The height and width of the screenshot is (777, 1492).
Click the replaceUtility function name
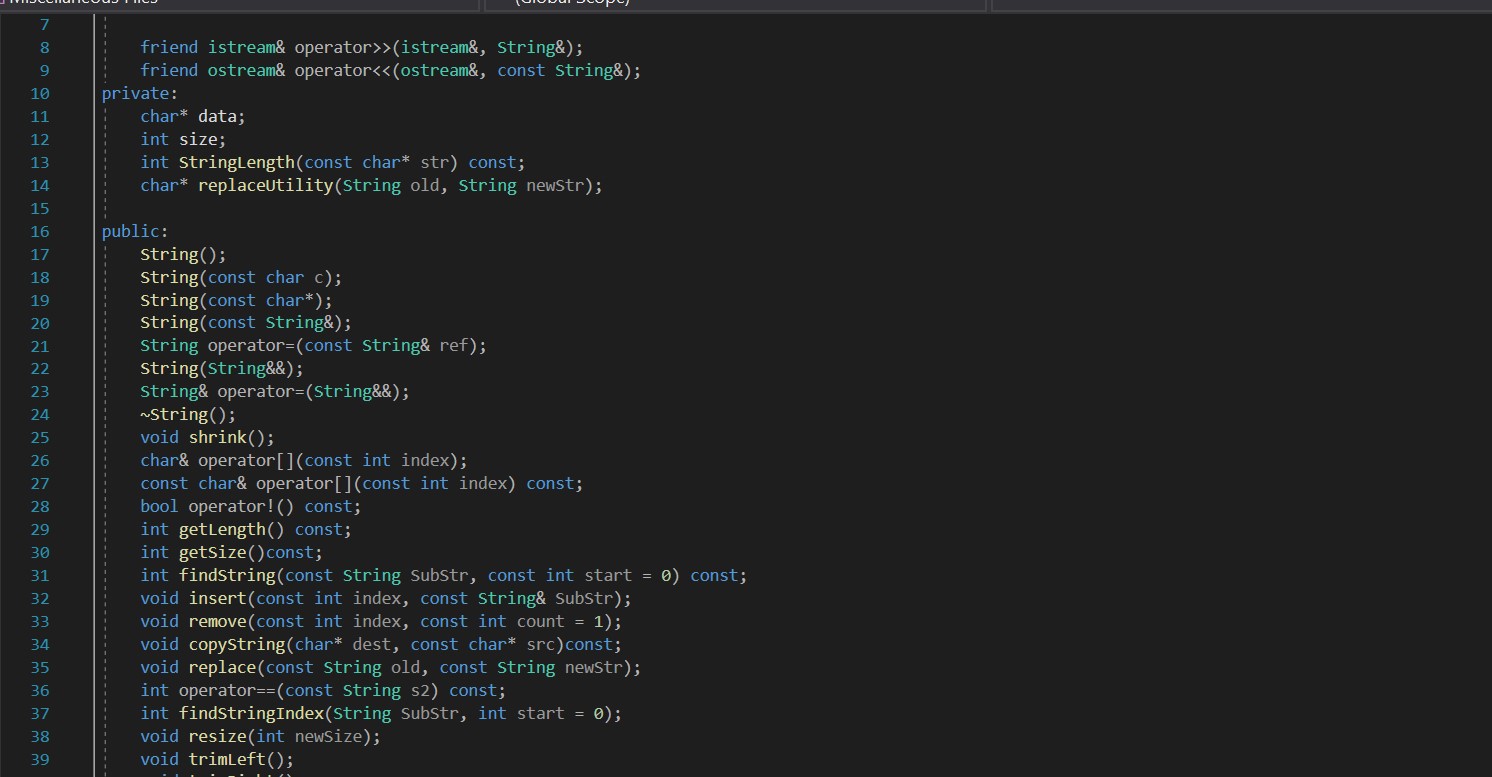(264, 185)
